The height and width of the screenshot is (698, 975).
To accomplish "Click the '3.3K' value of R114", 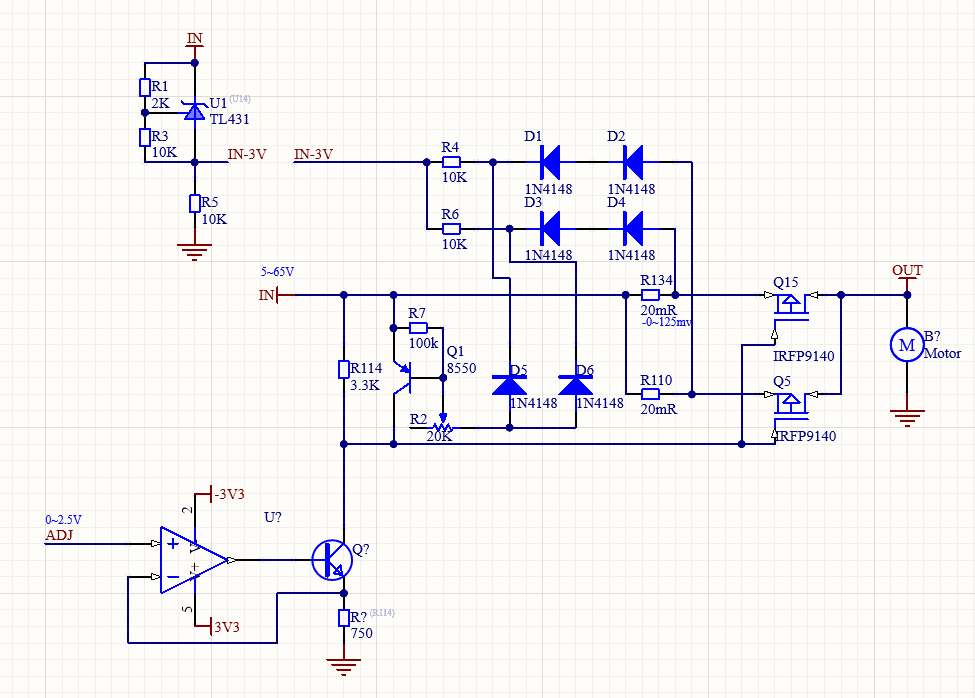I will click(x=365, y=385).
